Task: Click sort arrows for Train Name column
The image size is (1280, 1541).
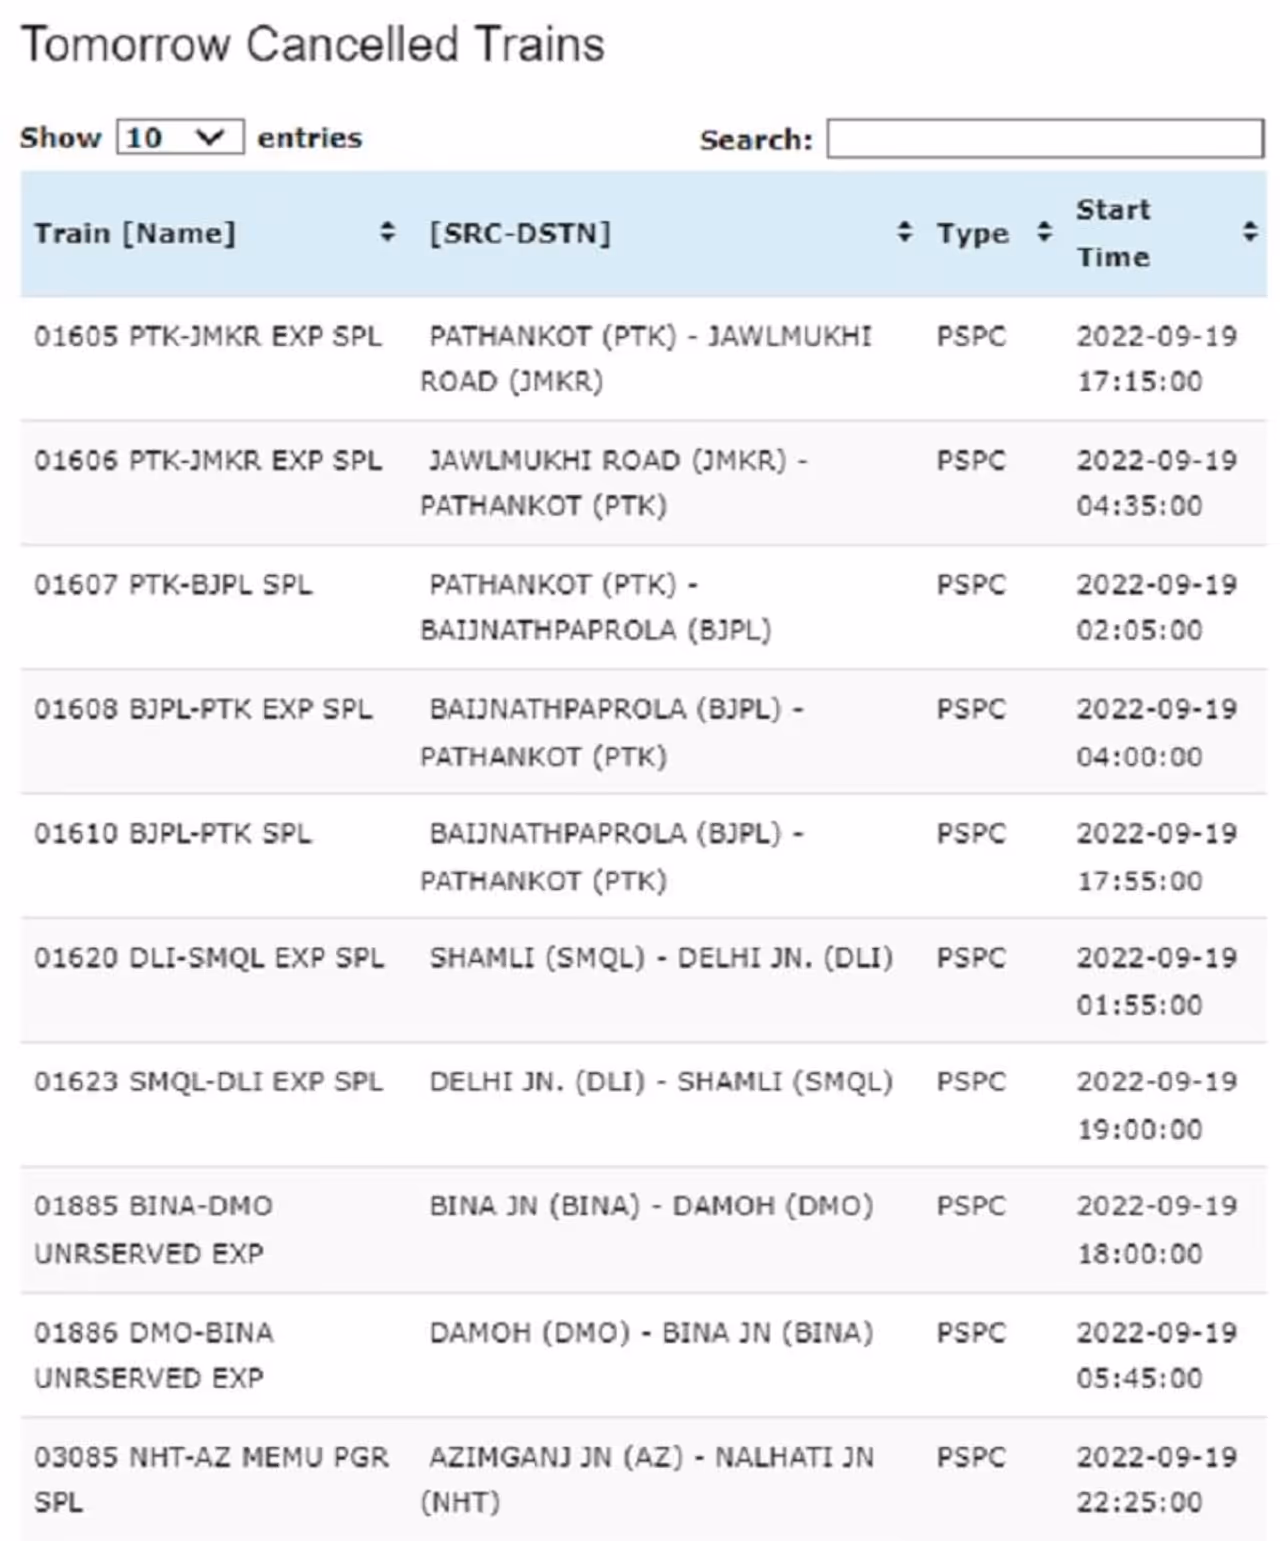Action: [387, 233]
